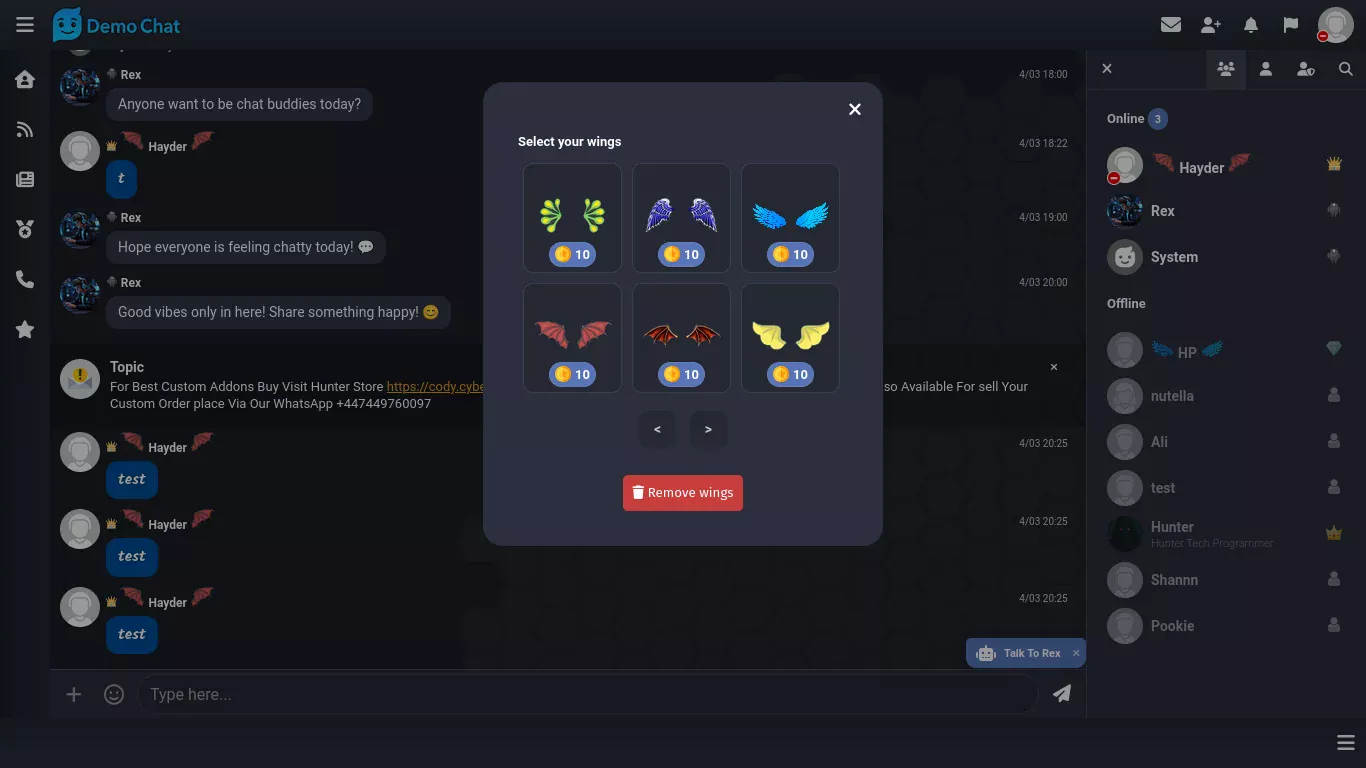Go to next wings page arrow
The height and width of the screenshot is (768, 1366).
coord(708,430)
